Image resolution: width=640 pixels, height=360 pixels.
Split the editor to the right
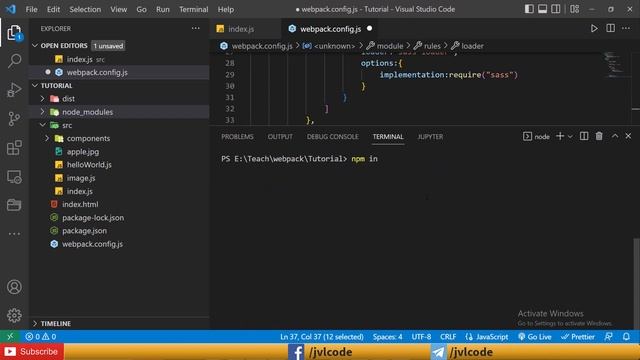point(610,29)
